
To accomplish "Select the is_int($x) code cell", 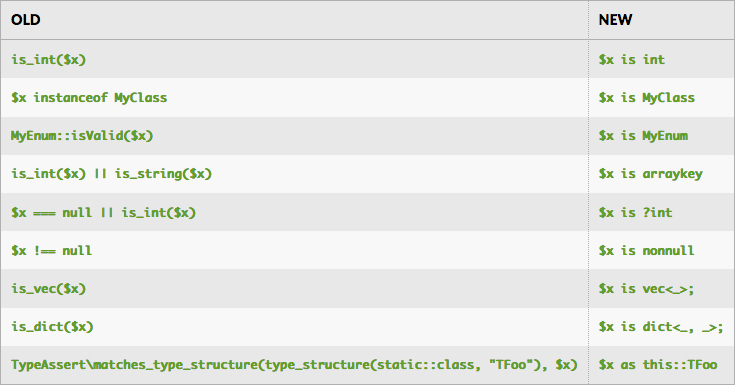I will coord(49,60).
